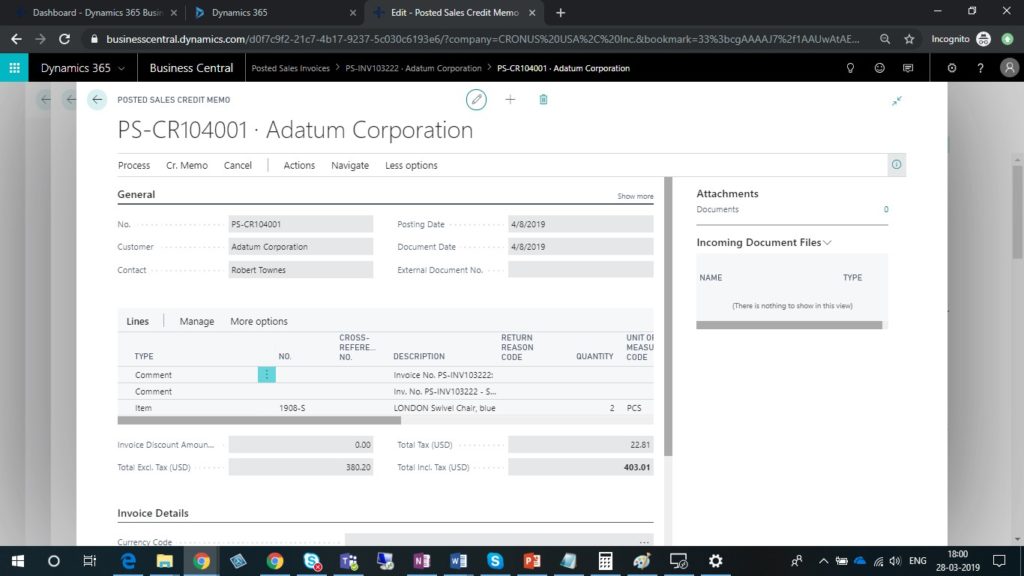Click the edit pencil icon
This screenshot has height=576, width=1024.
[476, 100]
